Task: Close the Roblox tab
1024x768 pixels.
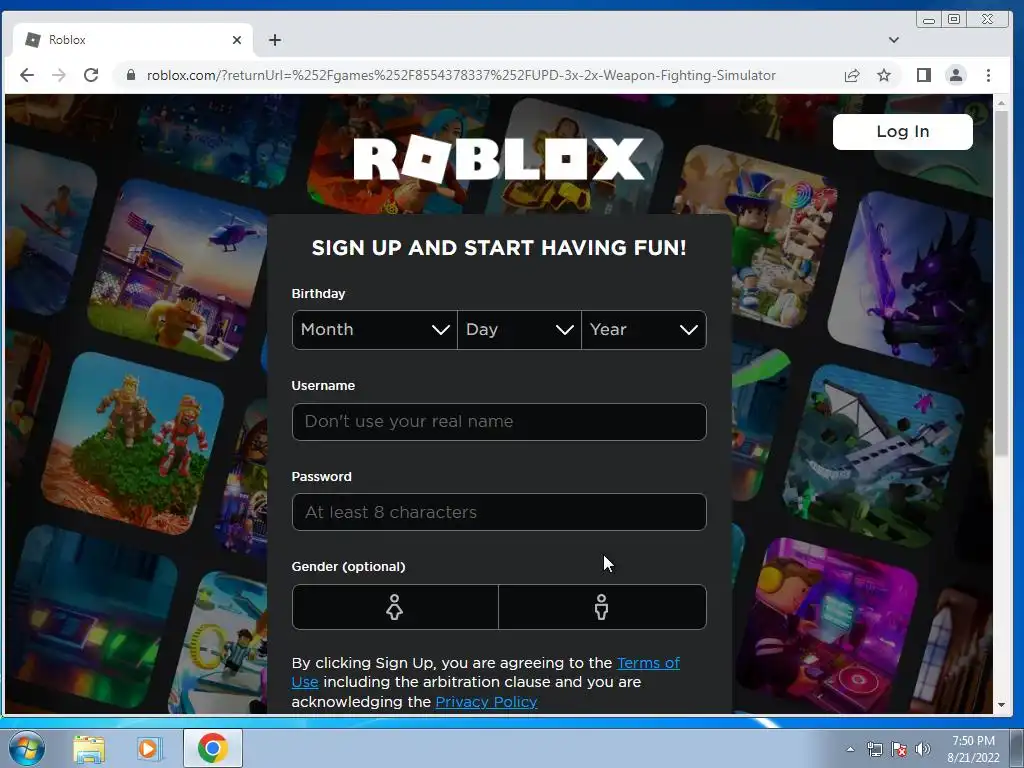Action: (x=236, y=40)
